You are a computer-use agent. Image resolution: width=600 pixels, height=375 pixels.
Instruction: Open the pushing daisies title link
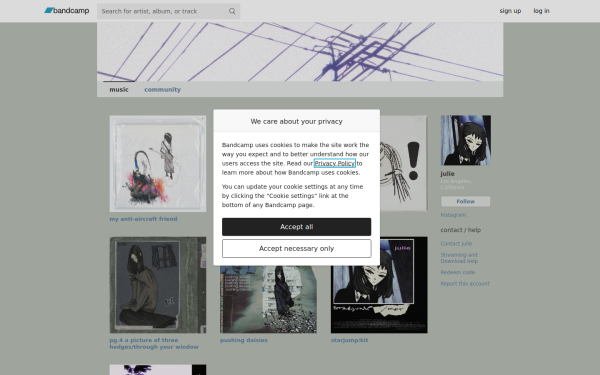tap(244, 340)
